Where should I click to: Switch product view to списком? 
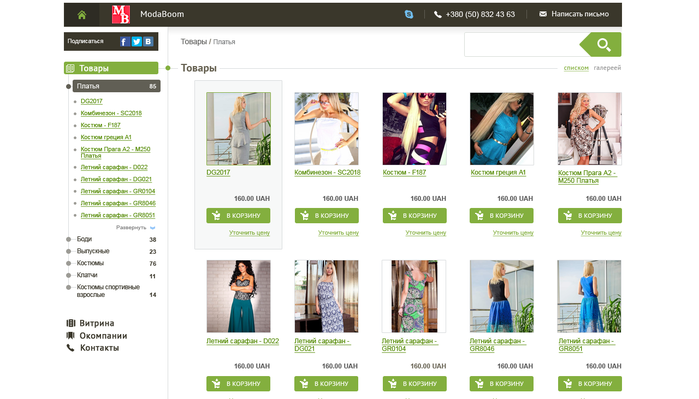[576, 68]
